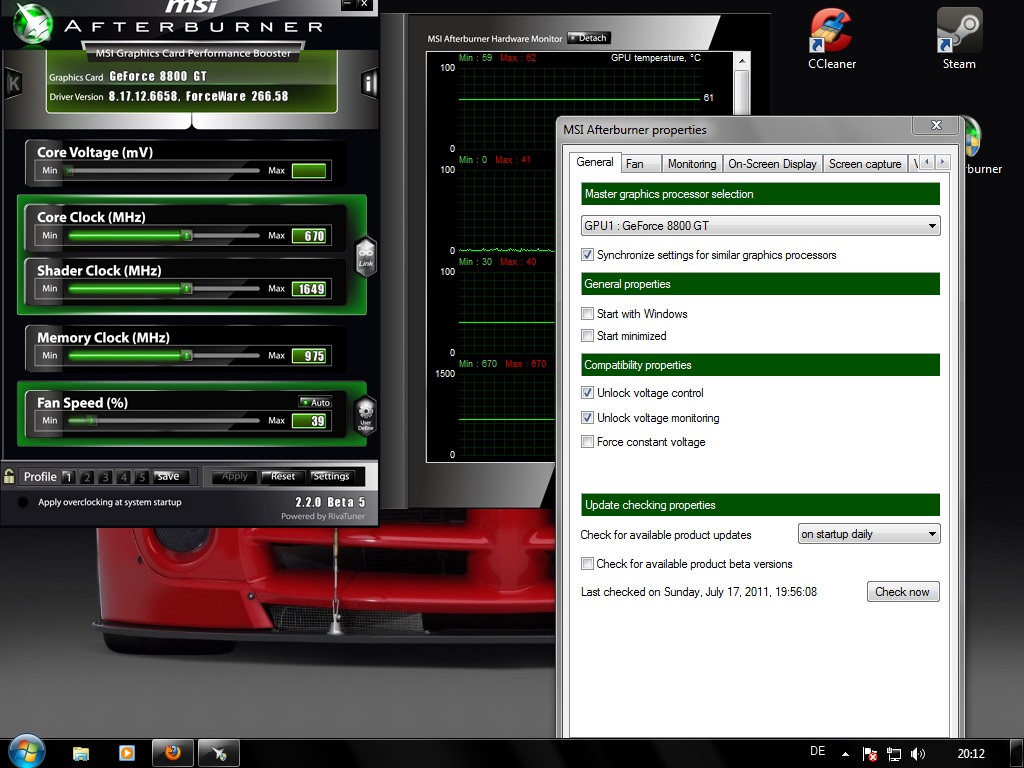Screen dimensions: 1024x768
Task: Click the Fan Speed slider handle
Action: point(92,421)
